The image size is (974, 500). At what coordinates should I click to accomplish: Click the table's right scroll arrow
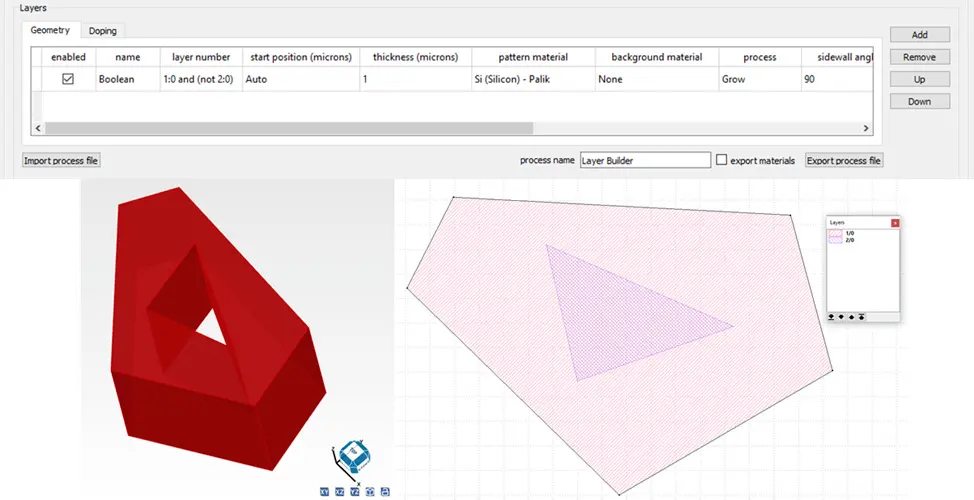[x=866, y=128]
